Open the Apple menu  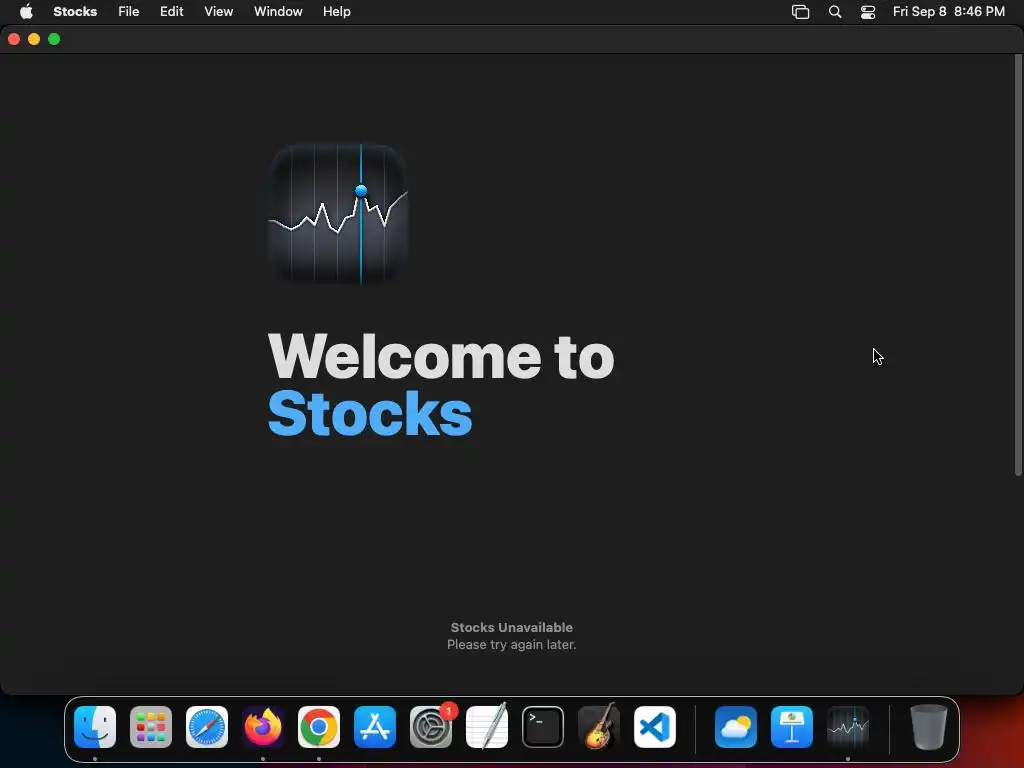[x=26, y=12]
